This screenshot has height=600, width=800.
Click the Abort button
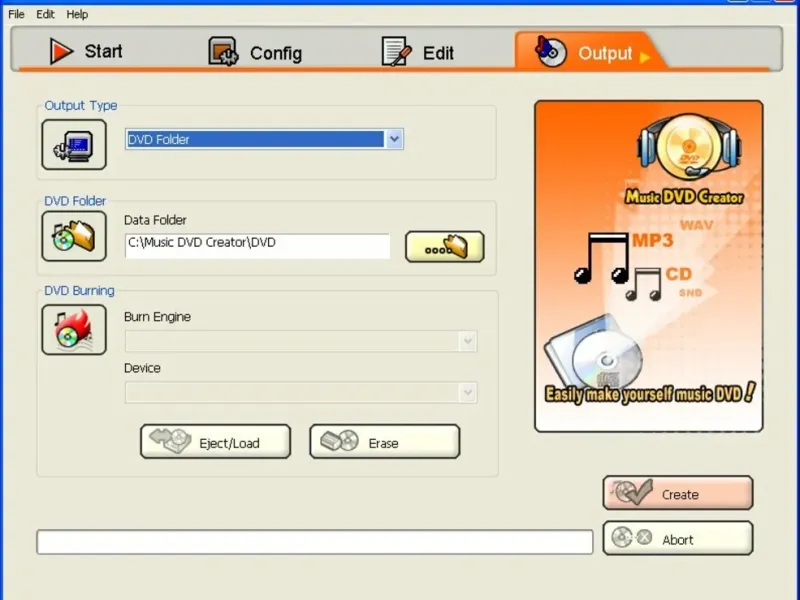tap(678, 538)
